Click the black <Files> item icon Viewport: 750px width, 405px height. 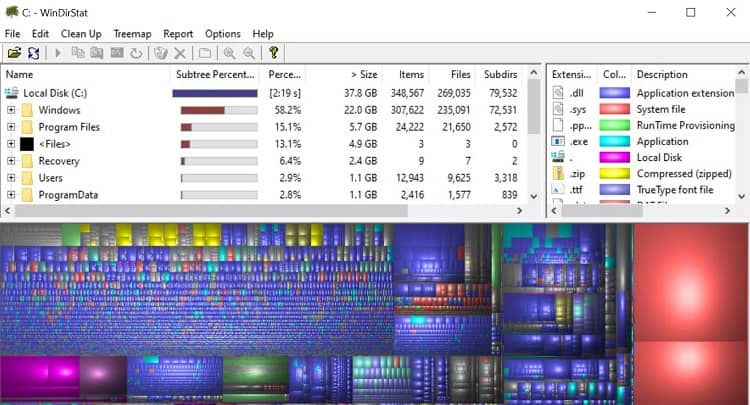point(27,144)
